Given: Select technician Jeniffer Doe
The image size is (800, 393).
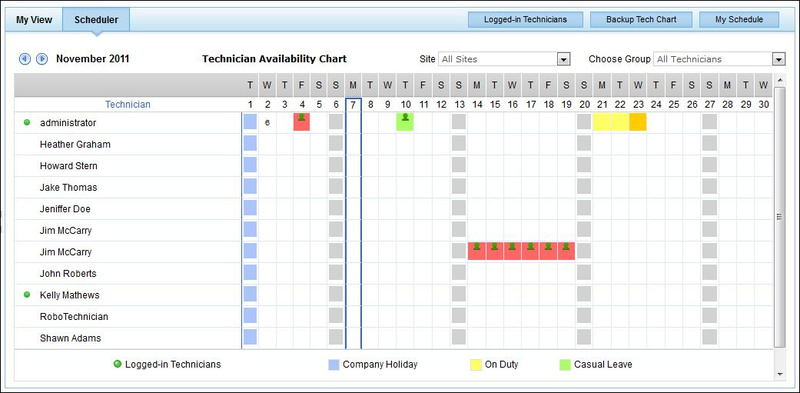Looking at the screenshot, I should 65,209.
